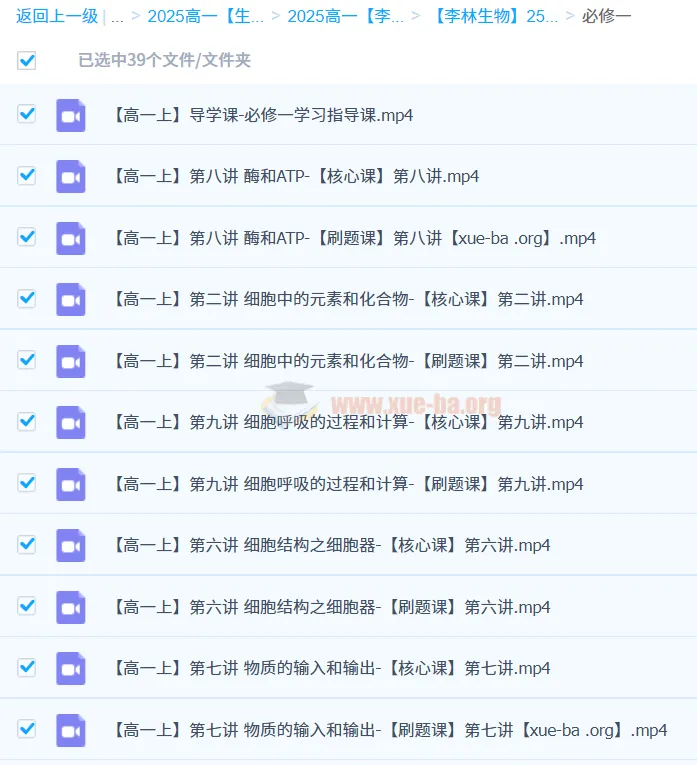Toggle checkbox for 第七讲 物质的输入和输出 刷题课
Viewport: 697px width, 765px height.
coord(27,729)
